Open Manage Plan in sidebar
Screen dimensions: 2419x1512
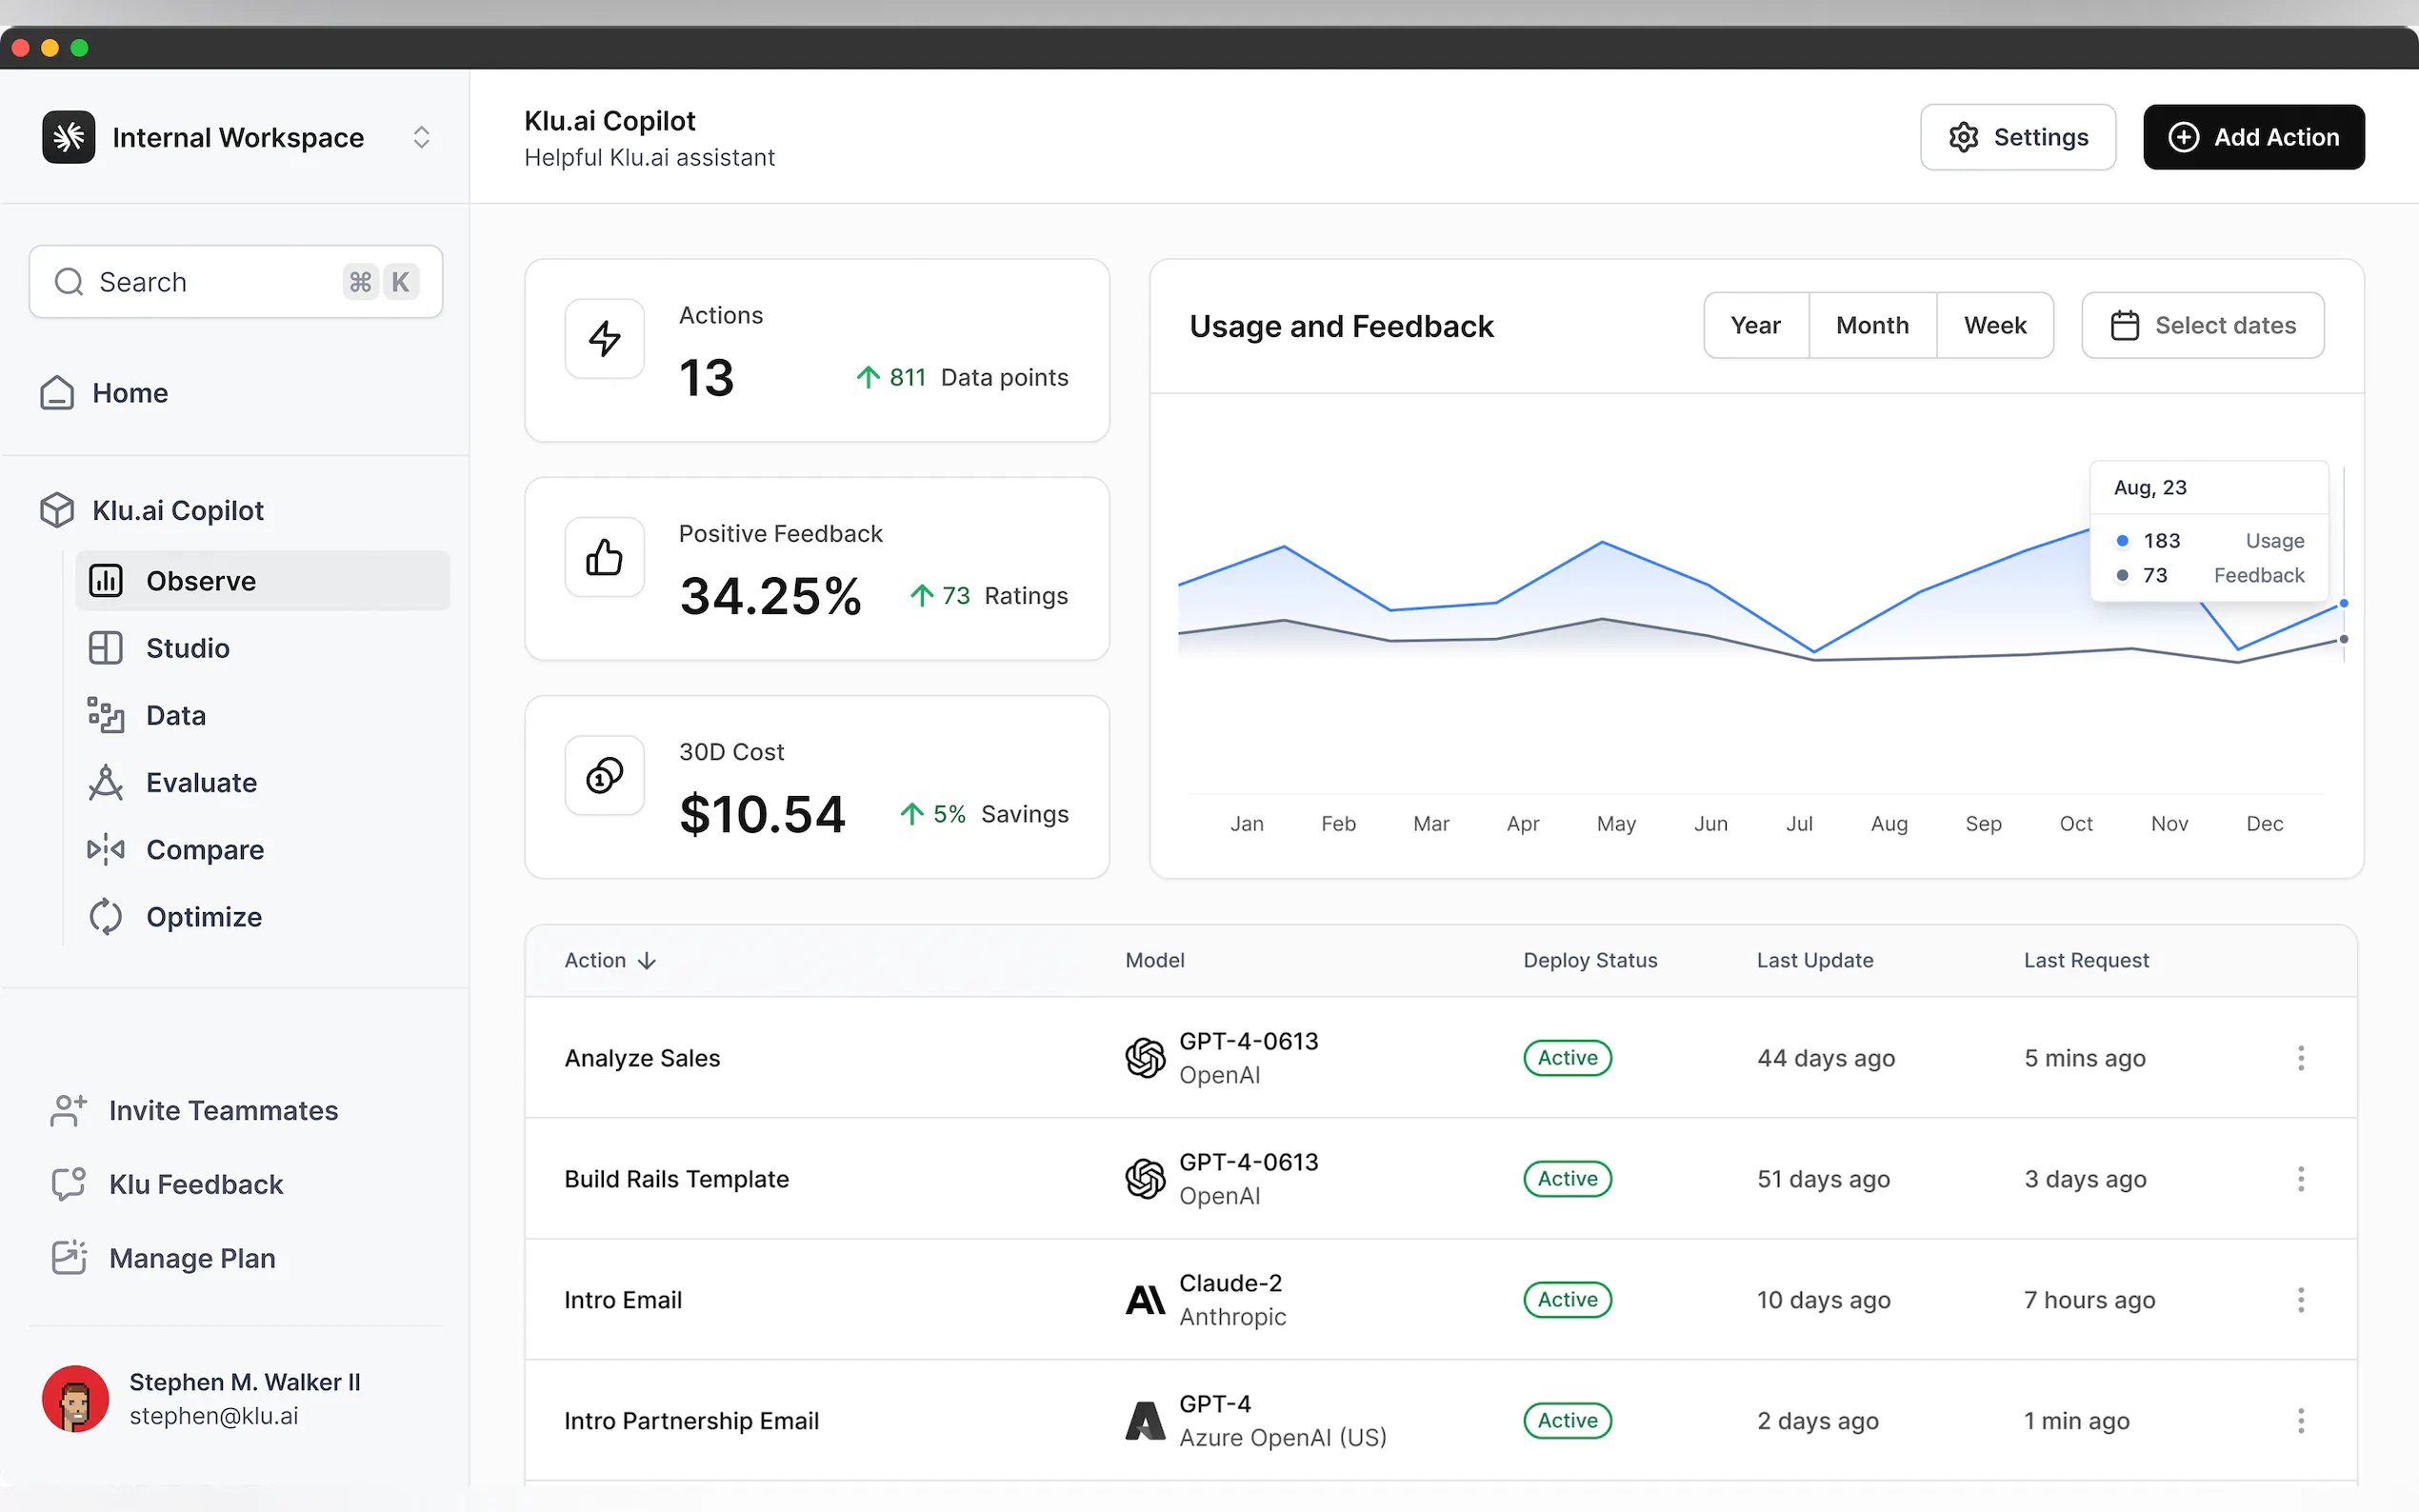pos(192,1258)
